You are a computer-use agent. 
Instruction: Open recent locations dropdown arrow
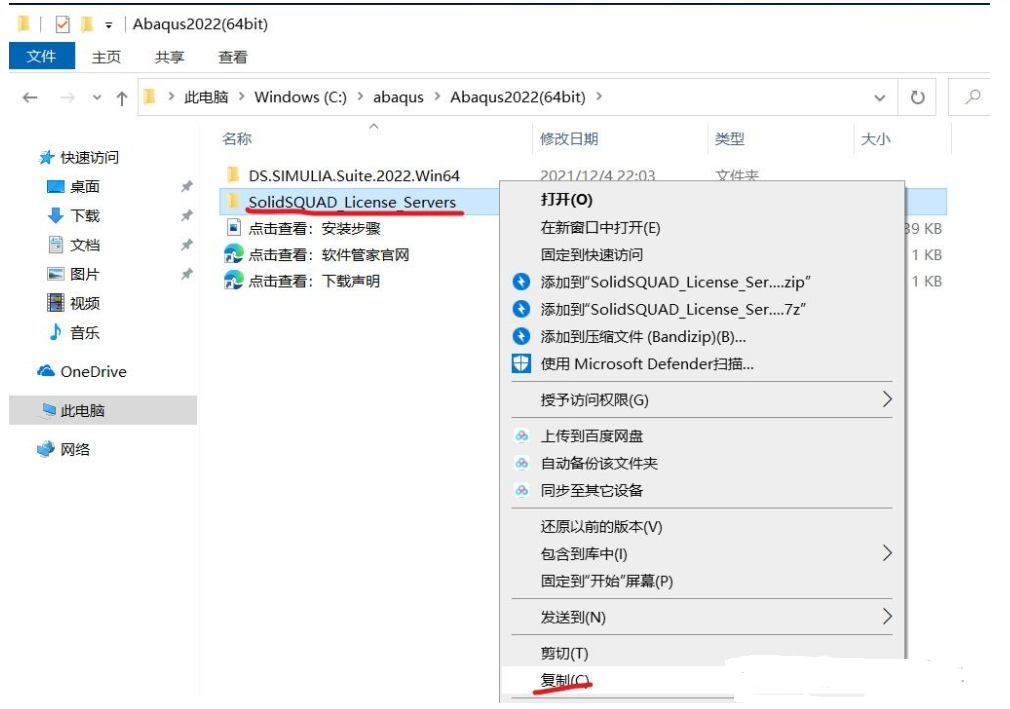97,98
